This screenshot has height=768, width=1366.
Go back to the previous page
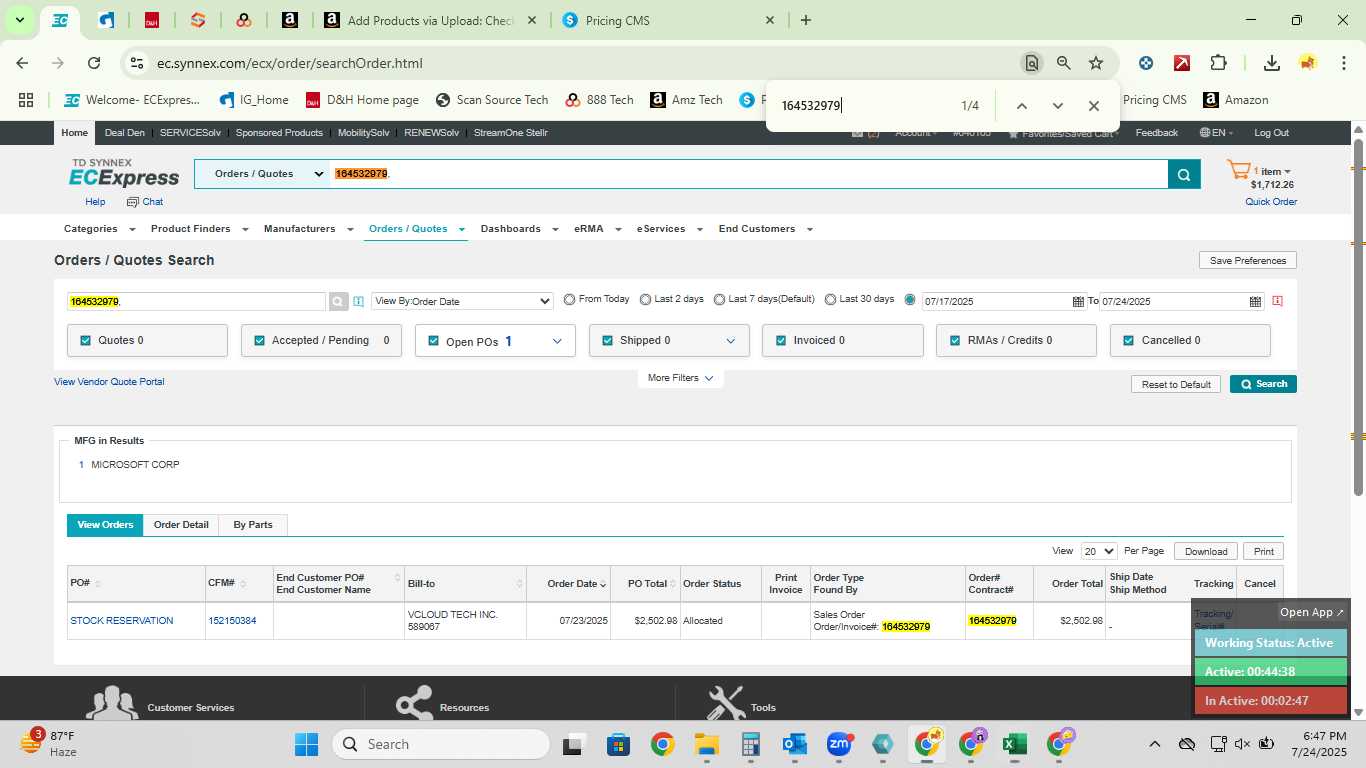click(23, 63)
